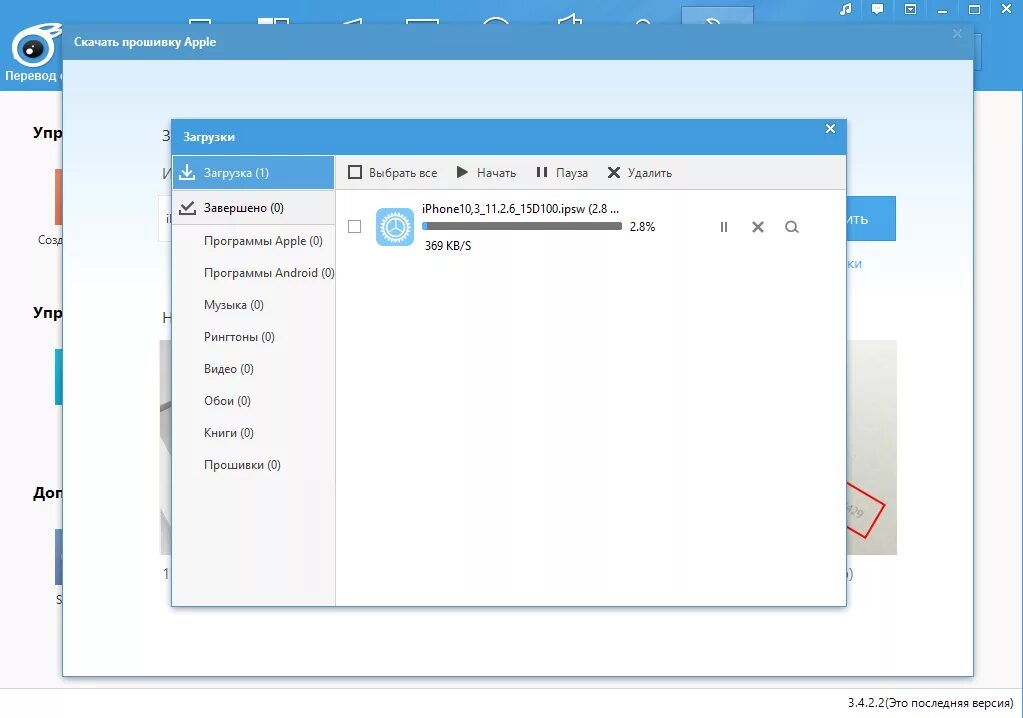Click the 2.8% progress value
The height and width of the screenshot is (718, 1023).
pyautogui.click(x=642, y=227)
